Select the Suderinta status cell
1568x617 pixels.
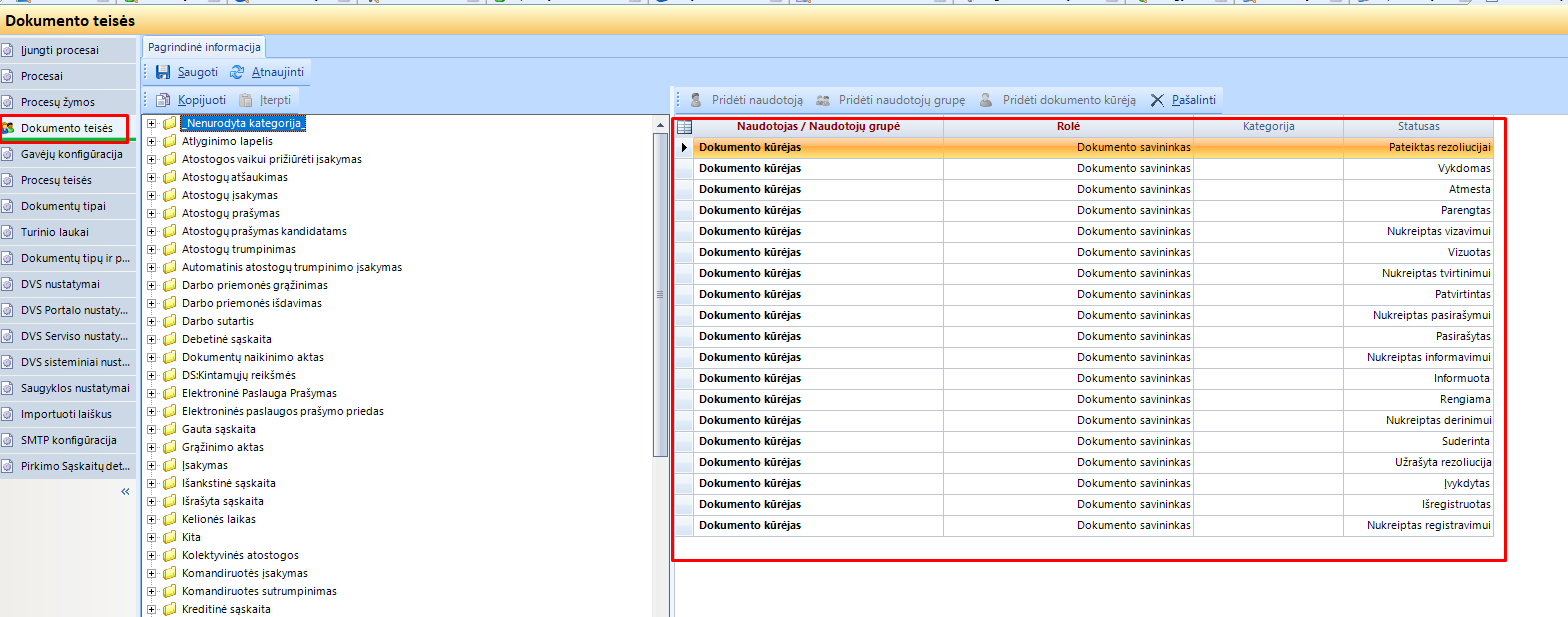point(1419,441)
